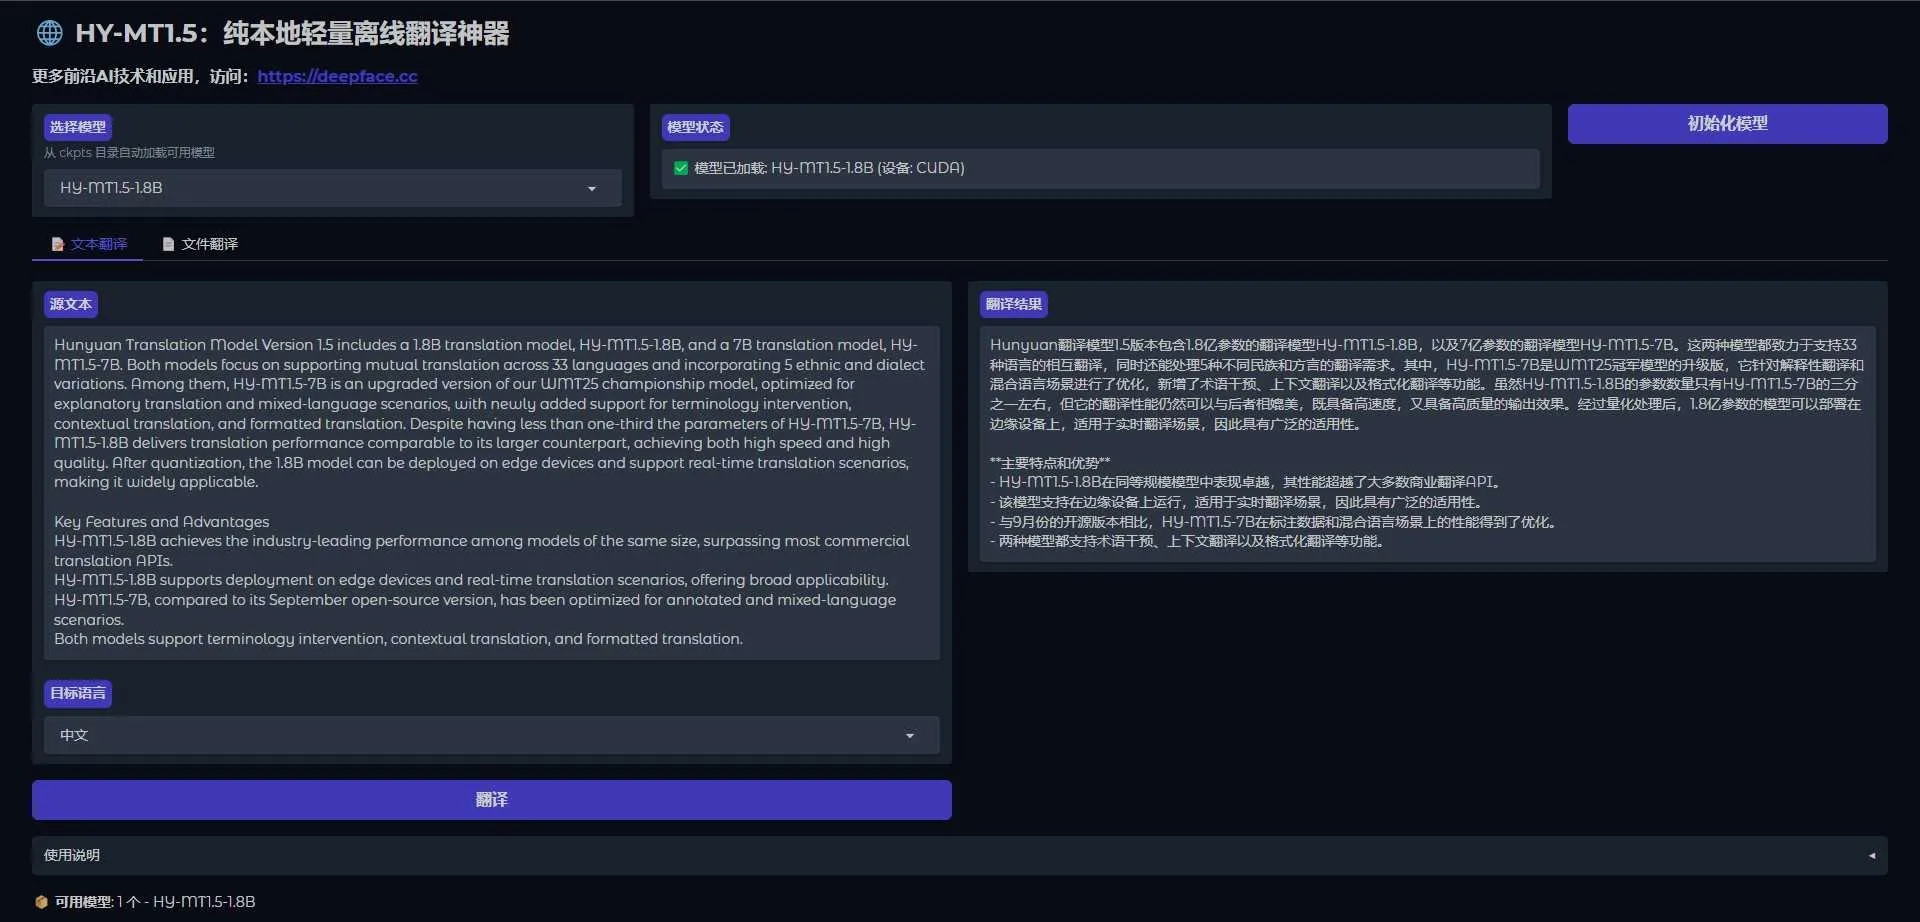Click the 翻译结果 label badge

1014,304
